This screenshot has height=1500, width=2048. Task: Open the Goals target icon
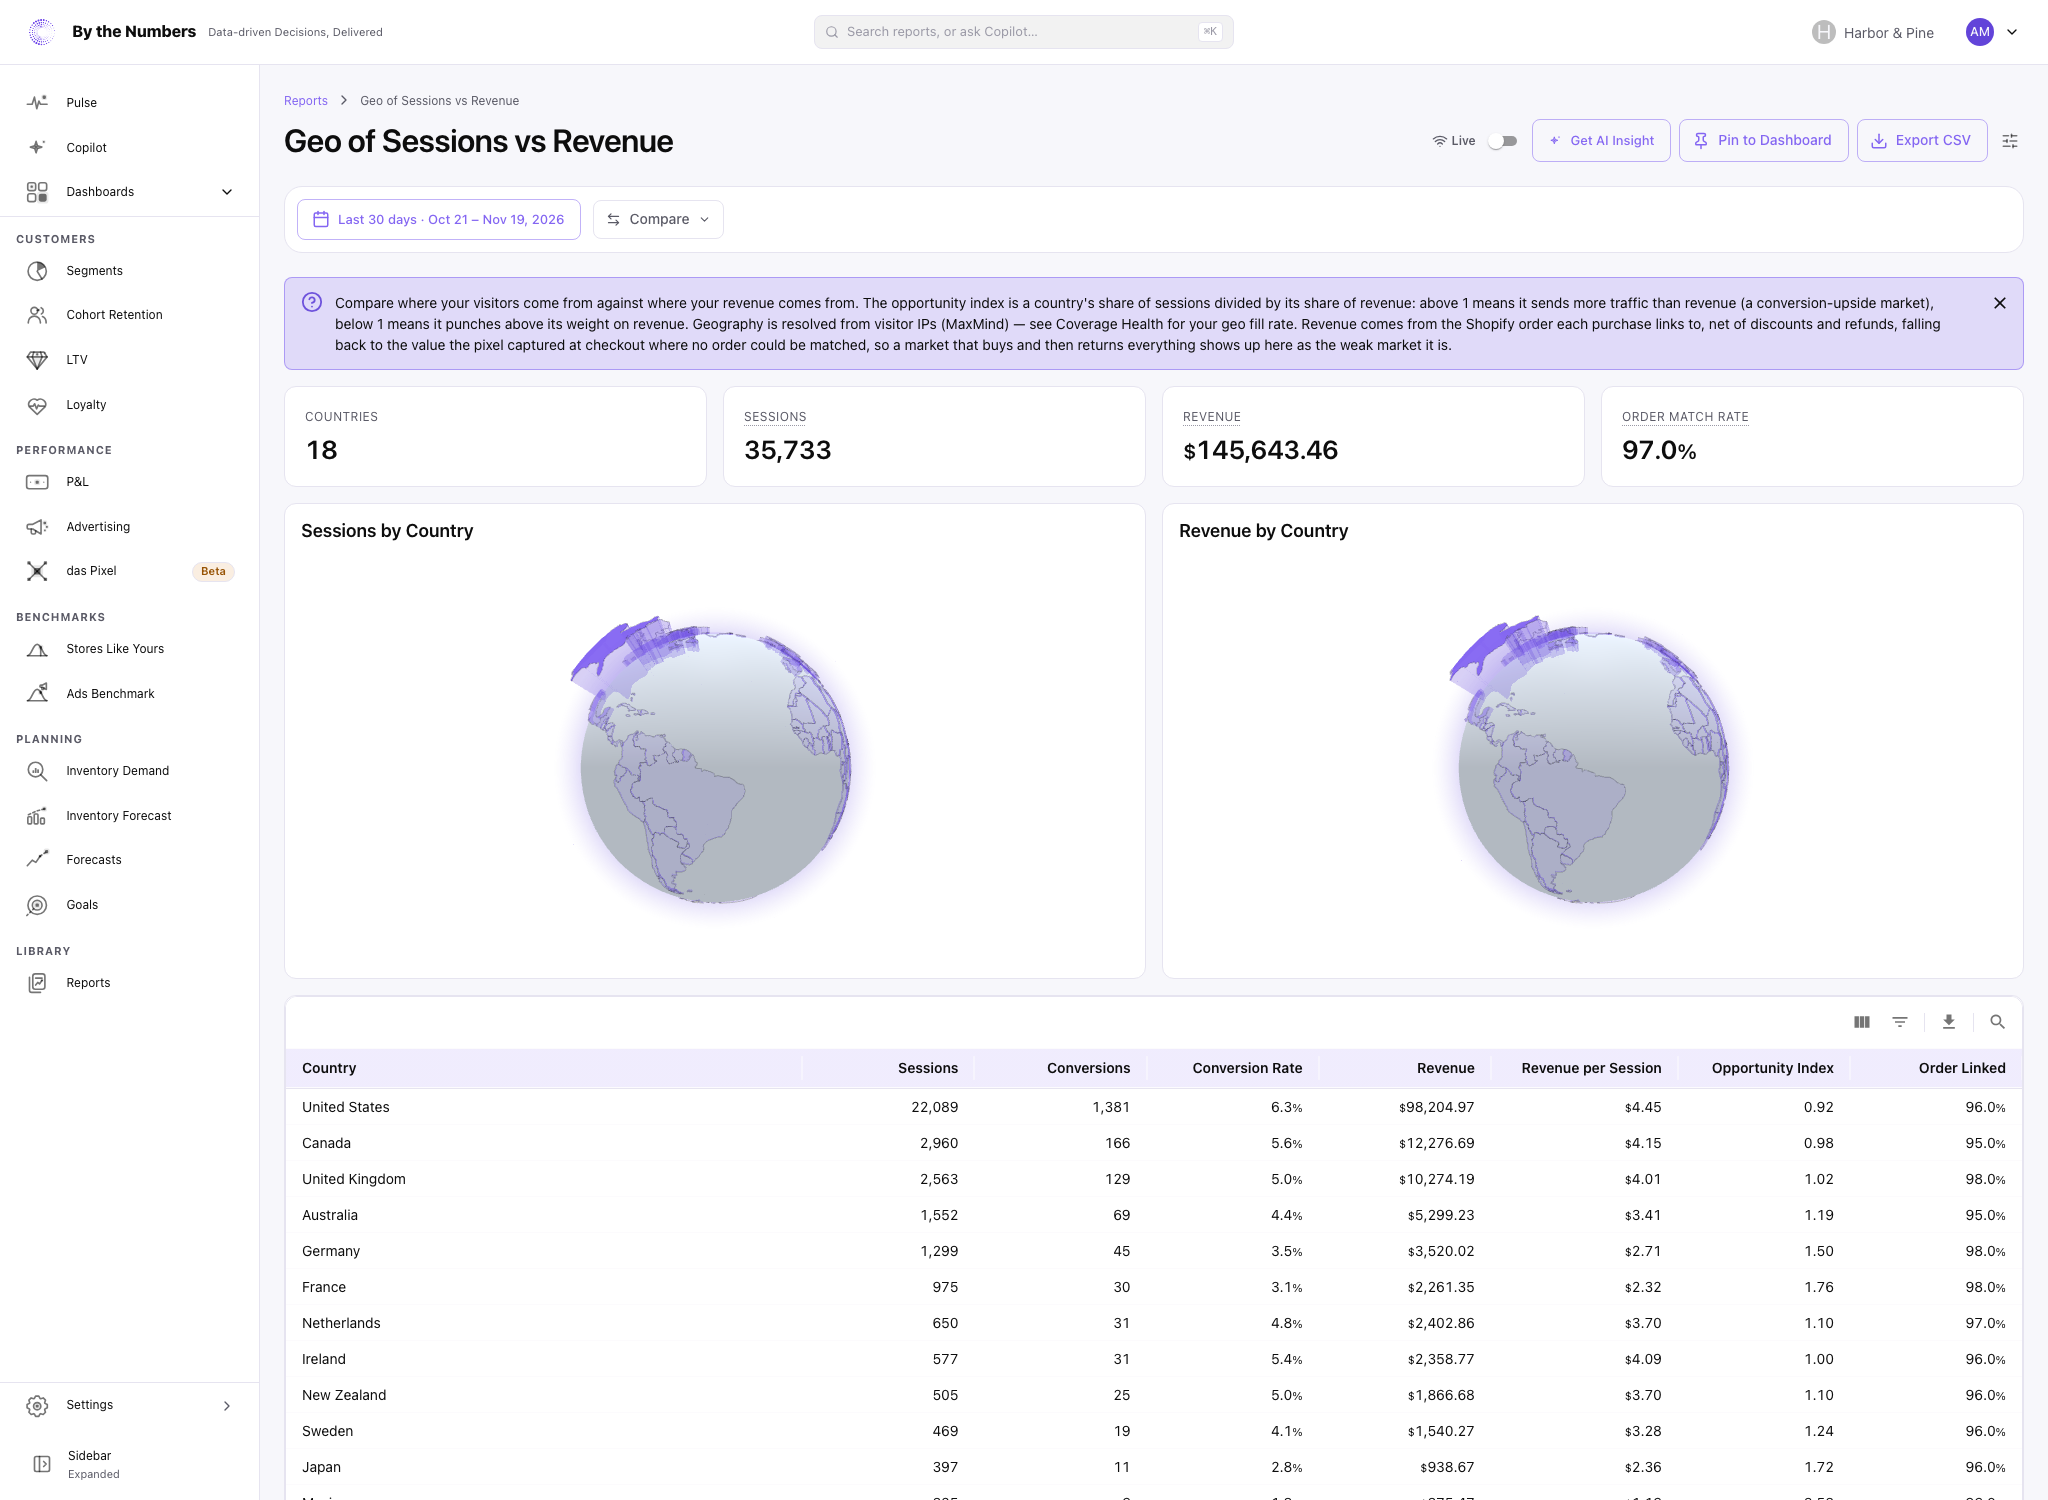click(37, 905)
